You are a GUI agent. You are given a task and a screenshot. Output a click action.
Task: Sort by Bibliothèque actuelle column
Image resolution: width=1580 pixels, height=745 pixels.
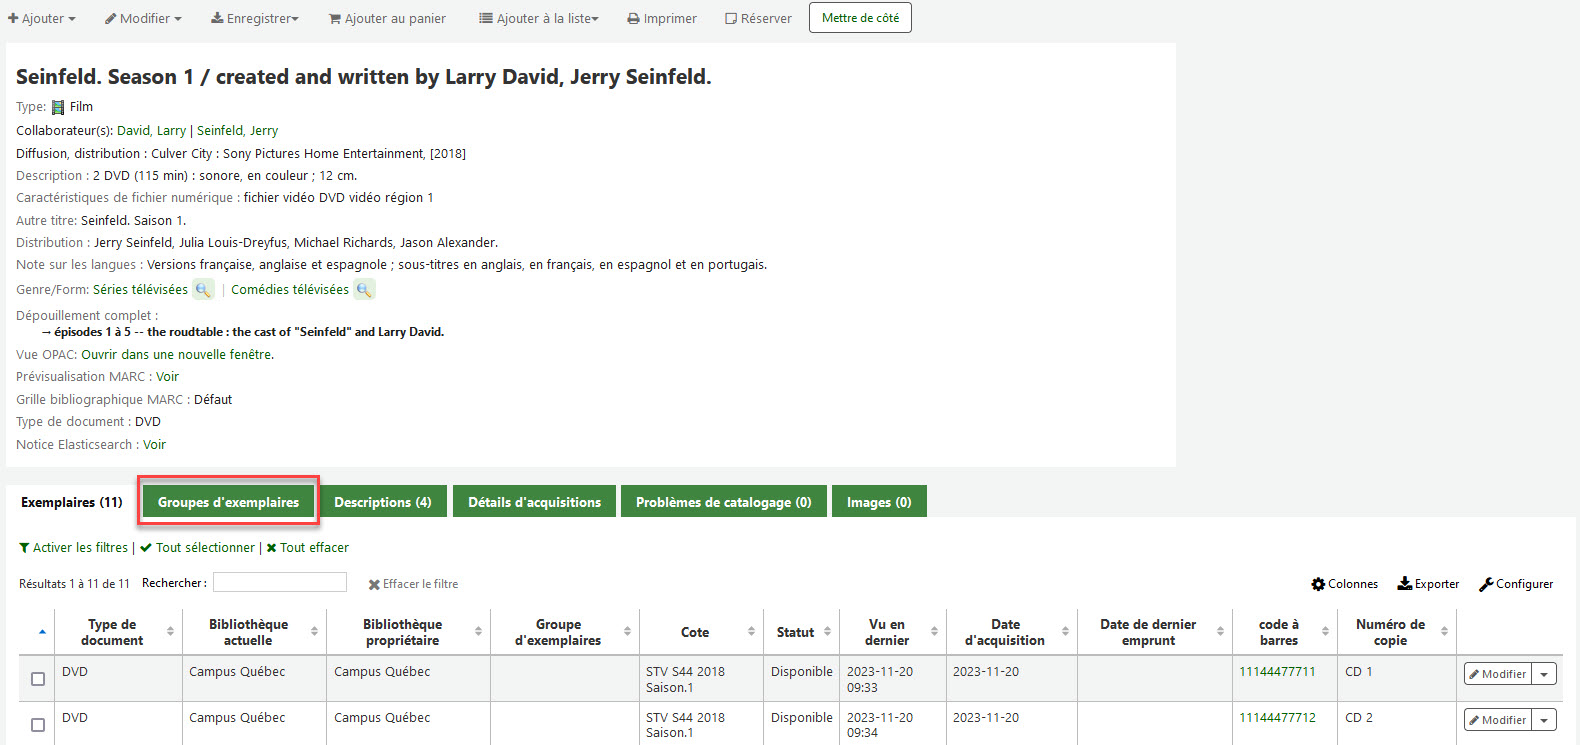pos(255,632)
